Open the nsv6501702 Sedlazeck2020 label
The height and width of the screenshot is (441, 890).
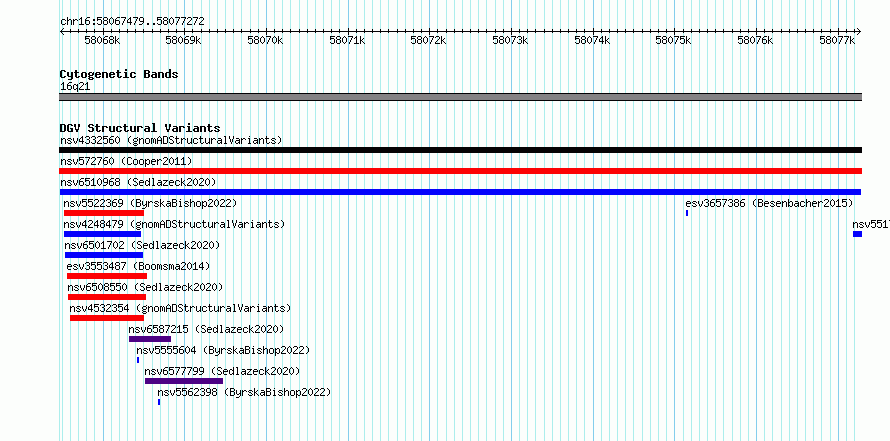(142, 245)
